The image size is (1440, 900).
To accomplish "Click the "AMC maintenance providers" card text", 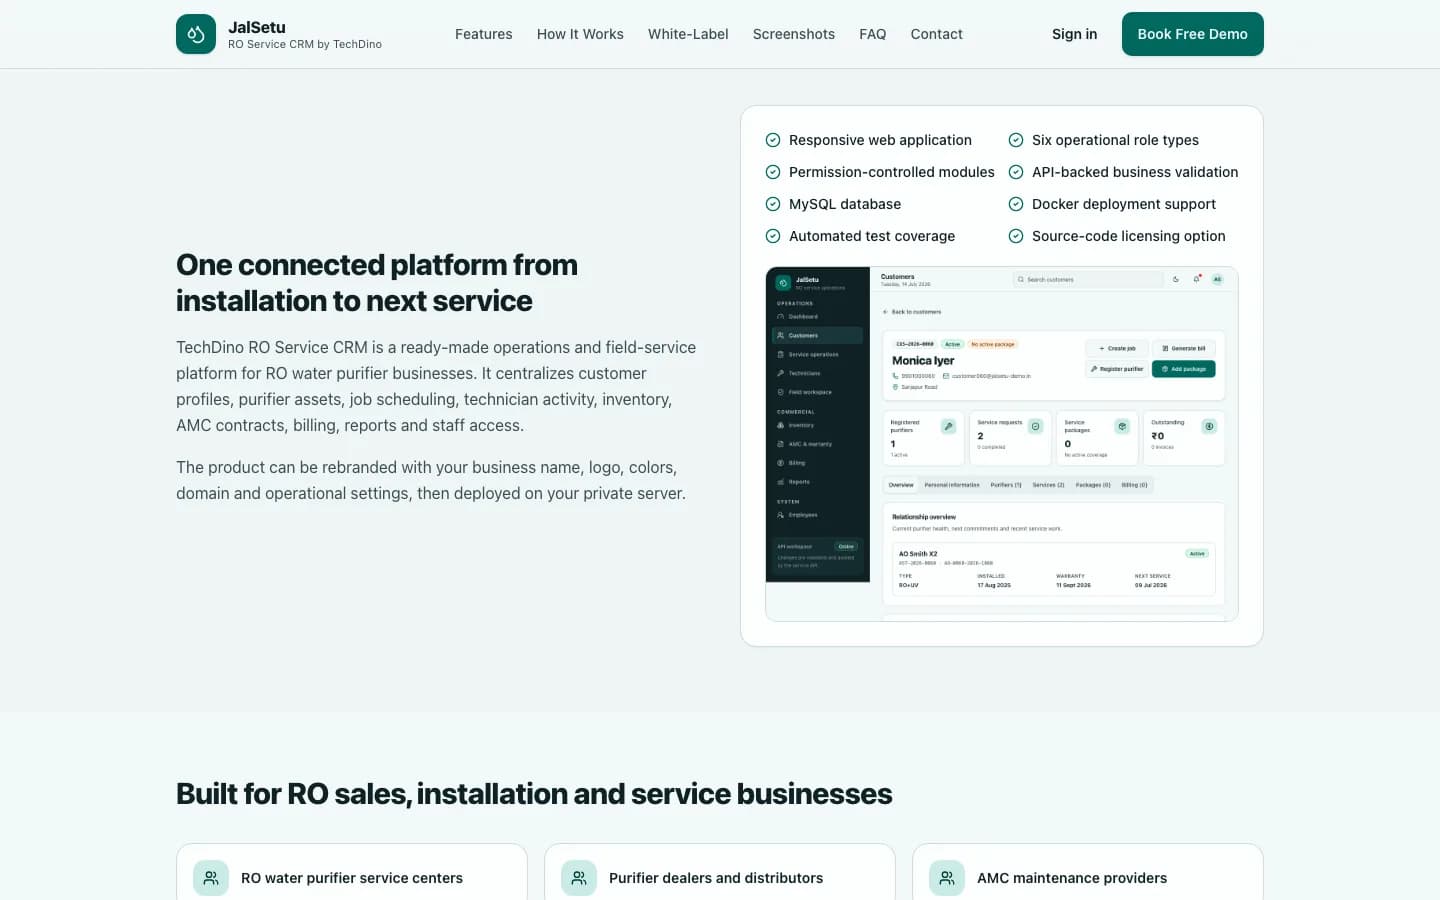I will pos(1072,878).
